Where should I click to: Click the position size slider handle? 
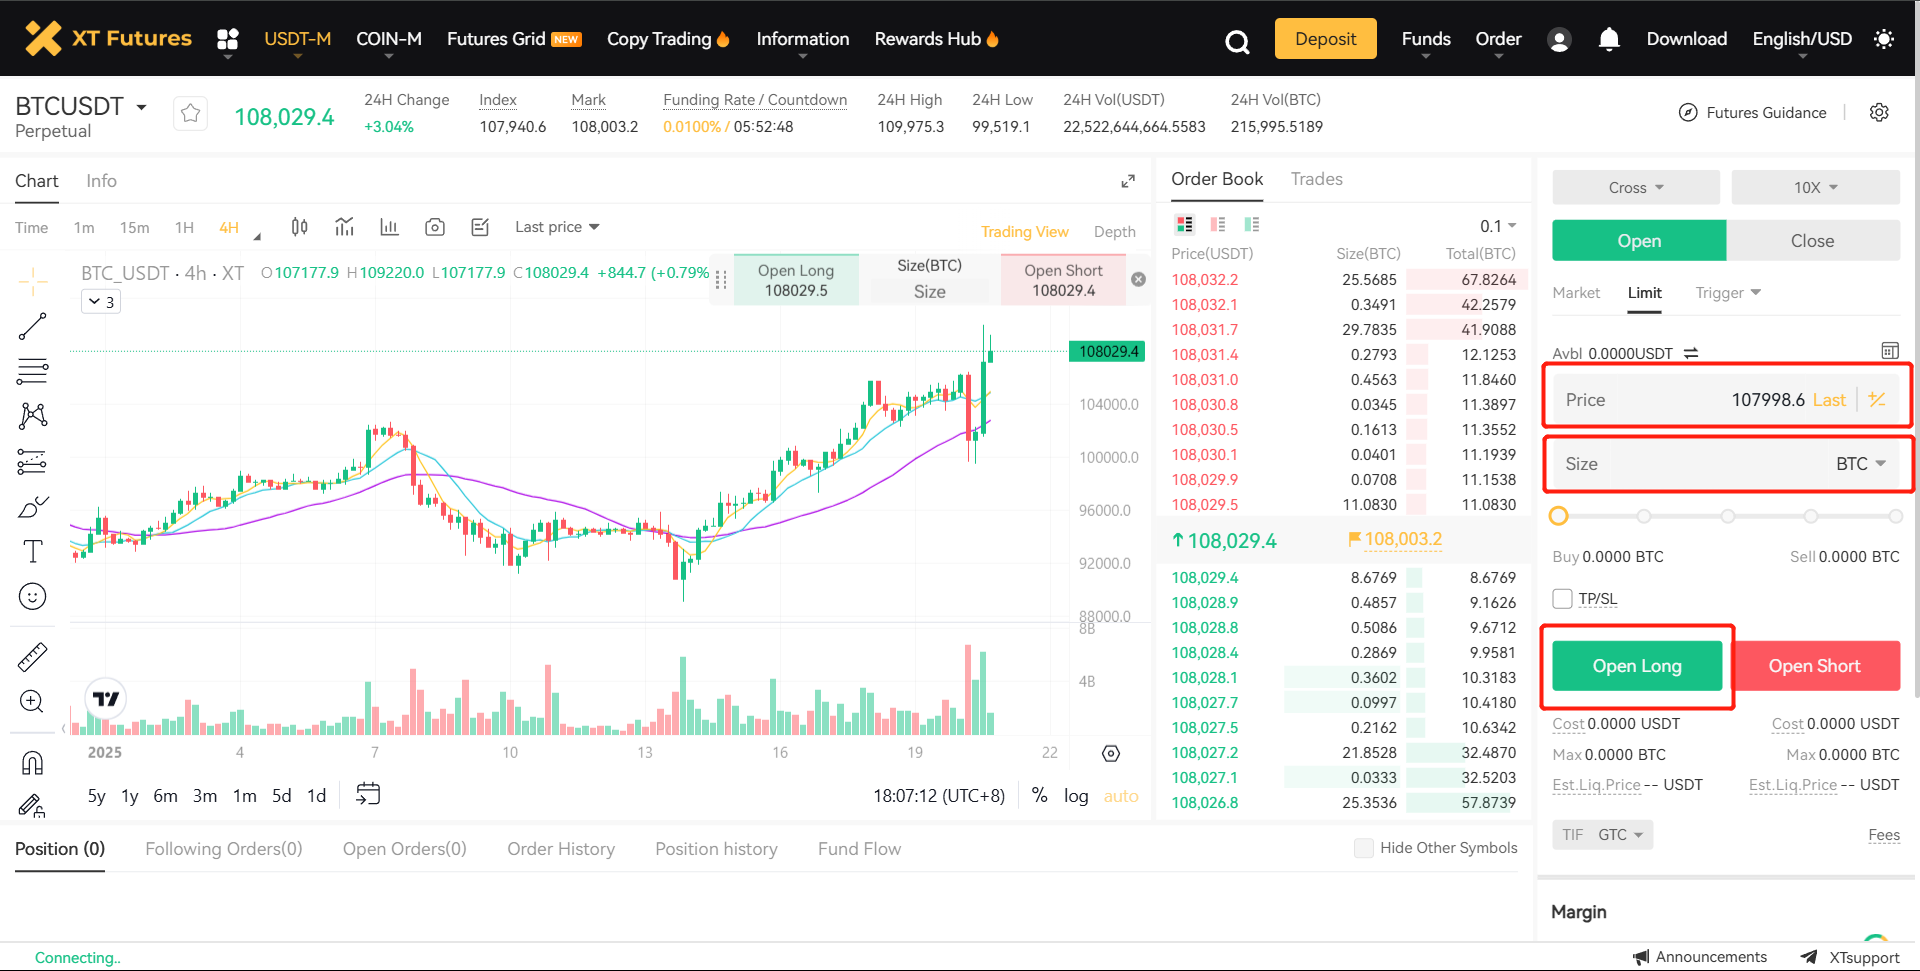coord(1558,516)
